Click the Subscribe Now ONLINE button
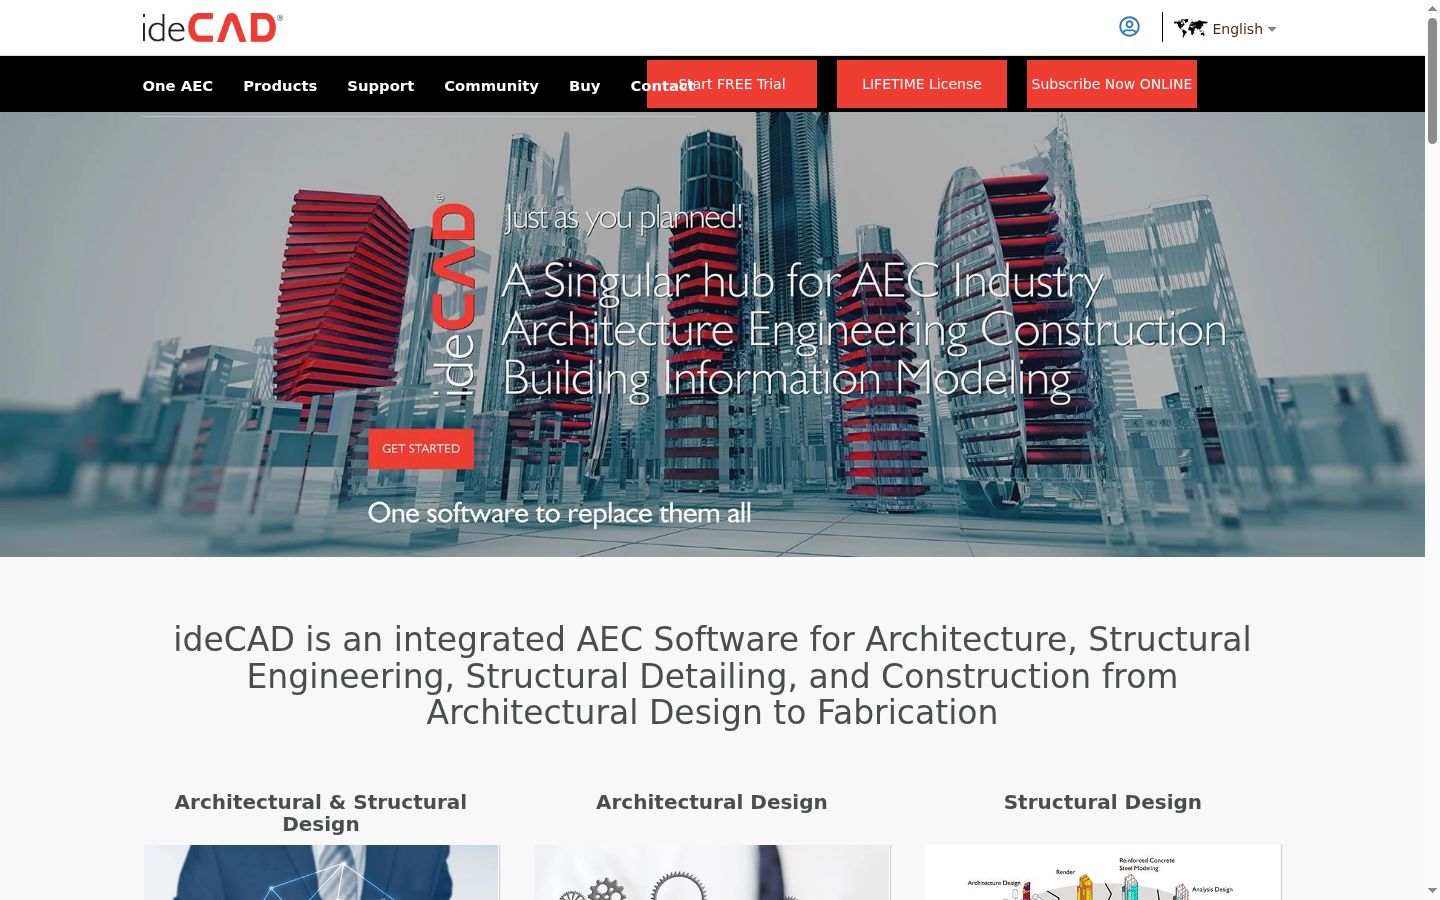 coord(1112,84)
